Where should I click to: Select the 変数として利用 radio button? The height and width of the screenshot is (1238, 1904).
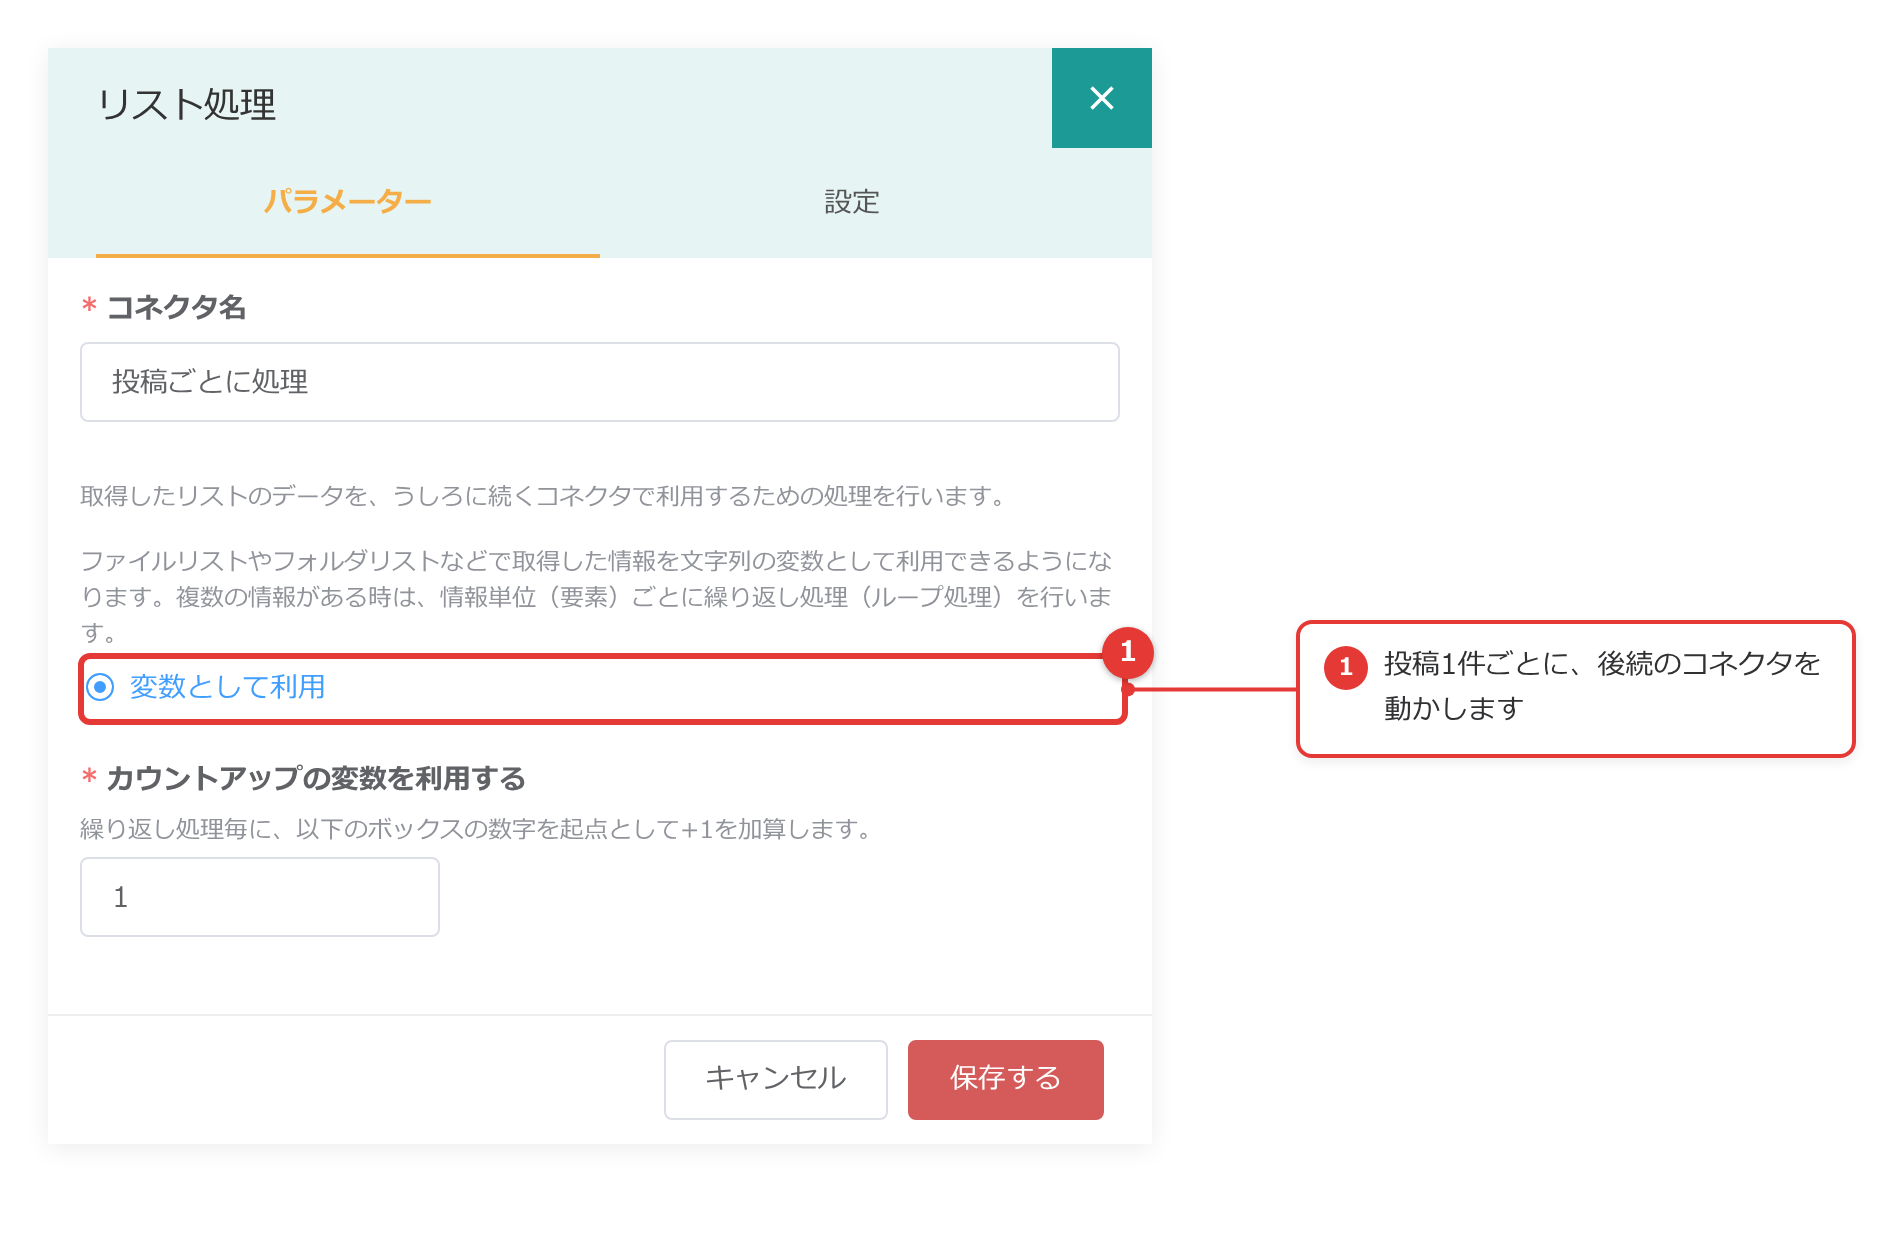(x=100, y=687)
